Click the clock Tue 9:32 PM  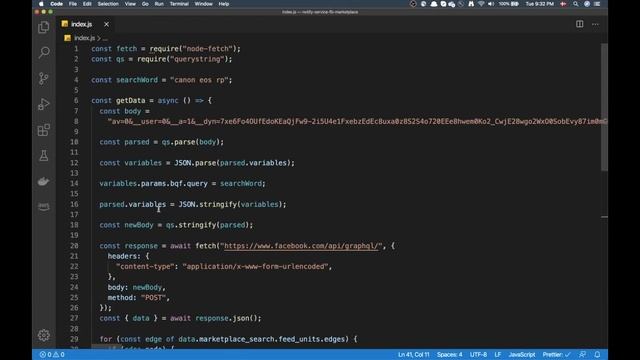540,4
